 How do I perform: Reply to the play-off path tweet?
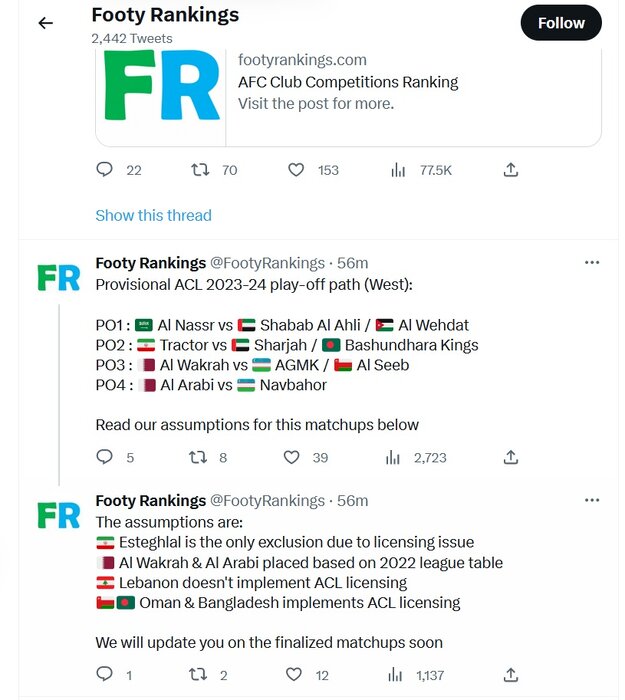click(104, 457)
